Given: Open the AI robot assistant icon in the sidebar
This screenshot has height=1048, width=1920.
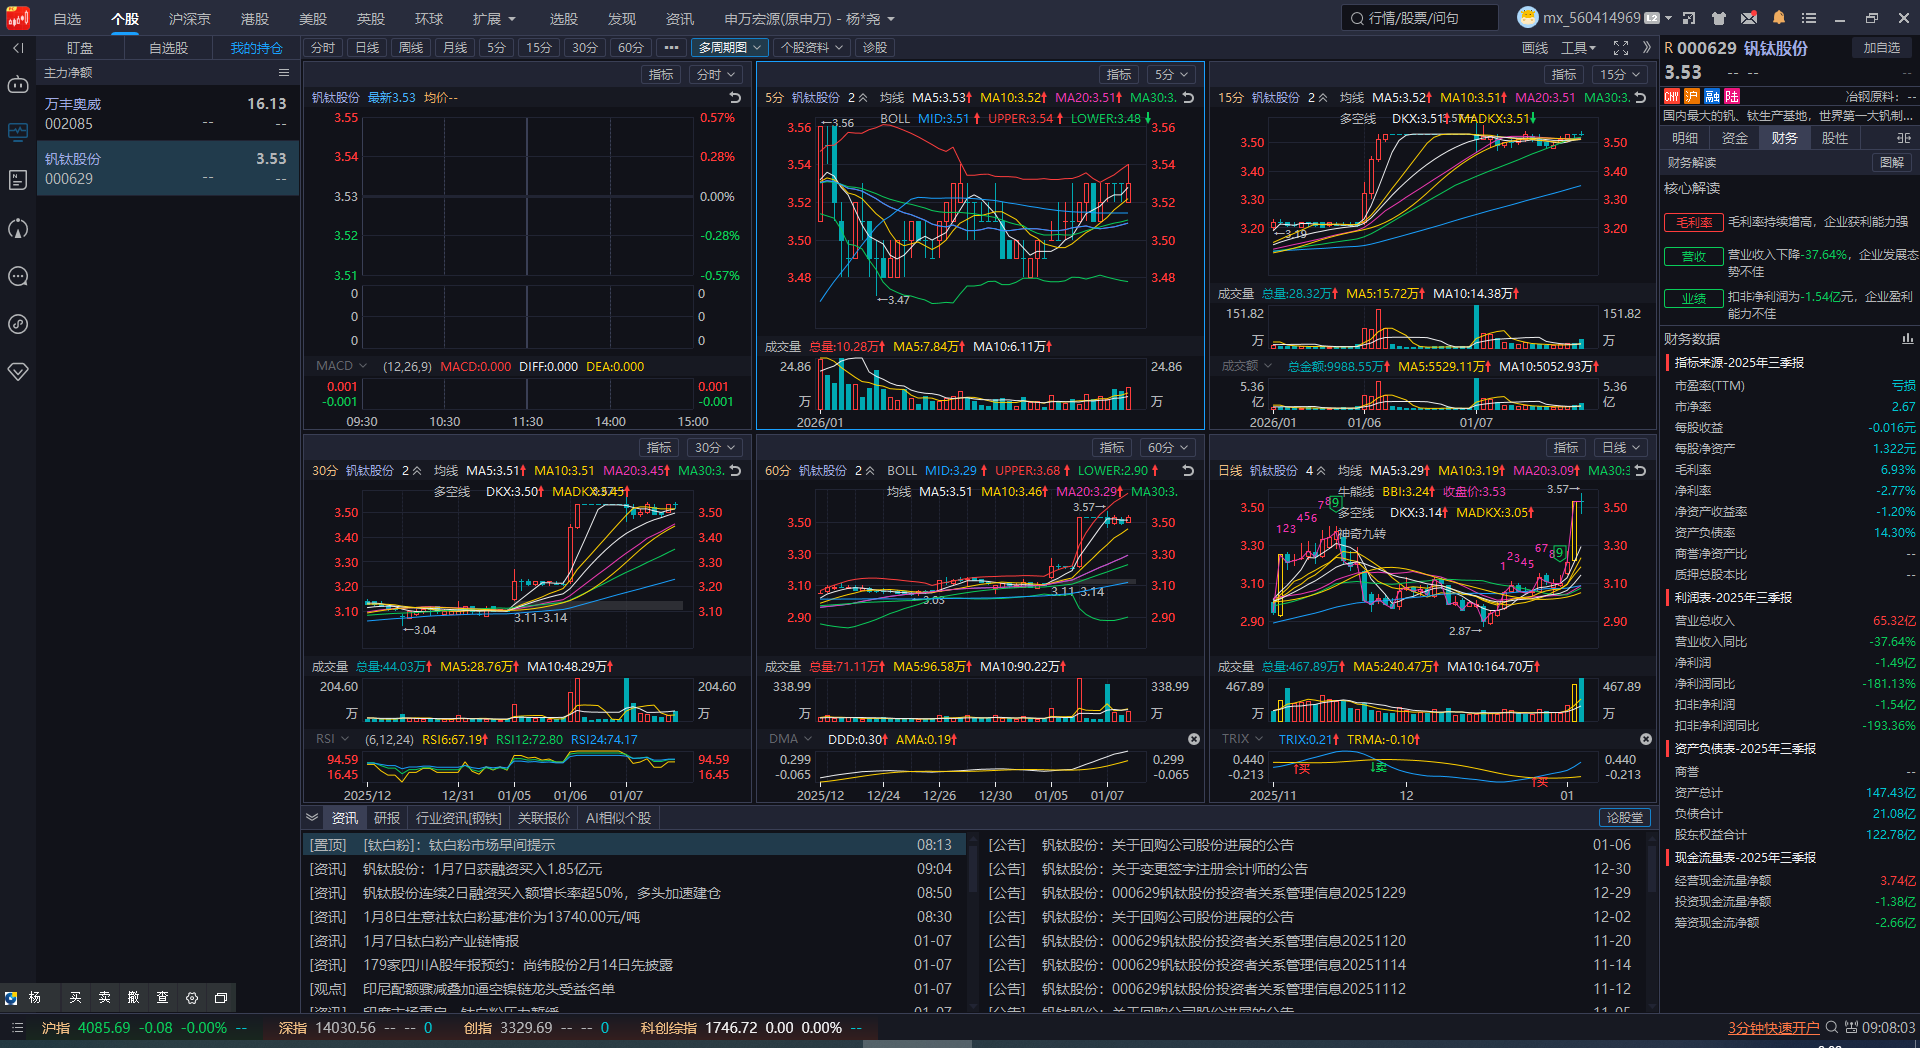Looking at the screenshot, I should [18, 85].
